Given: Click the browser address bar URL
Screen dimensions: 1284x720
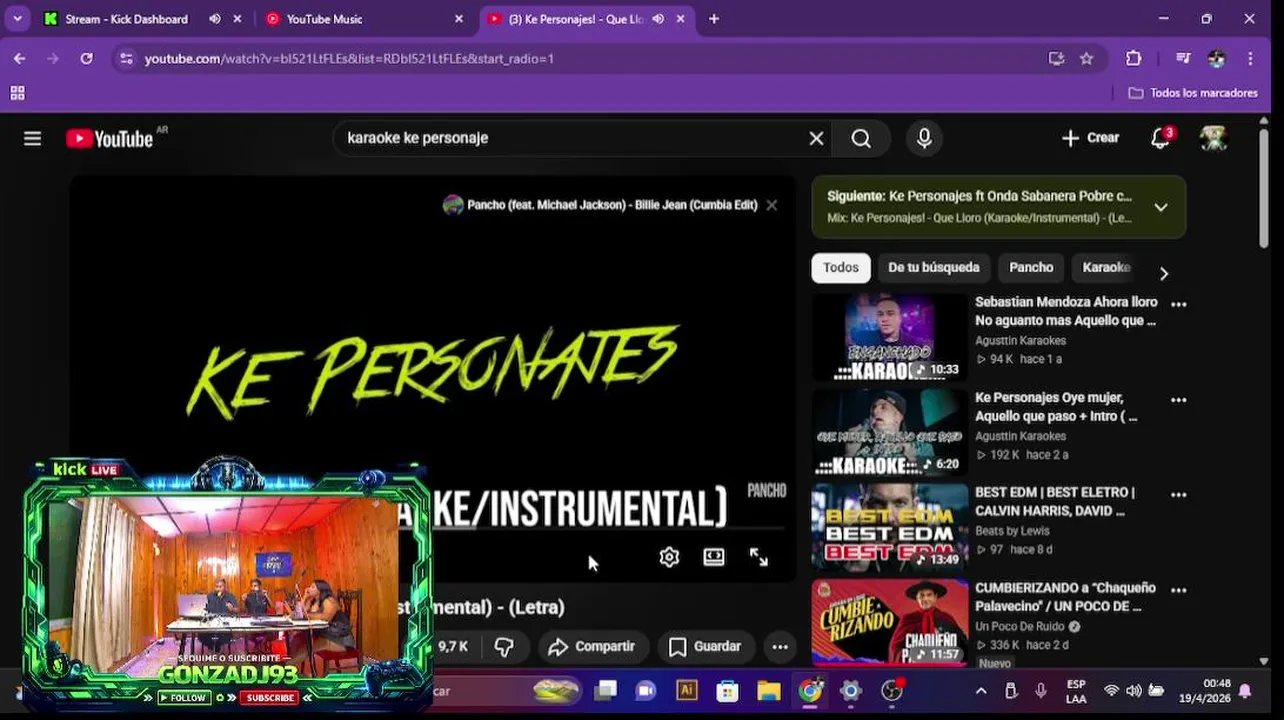Looking at the screenshot, I should [x=349, y=59].
